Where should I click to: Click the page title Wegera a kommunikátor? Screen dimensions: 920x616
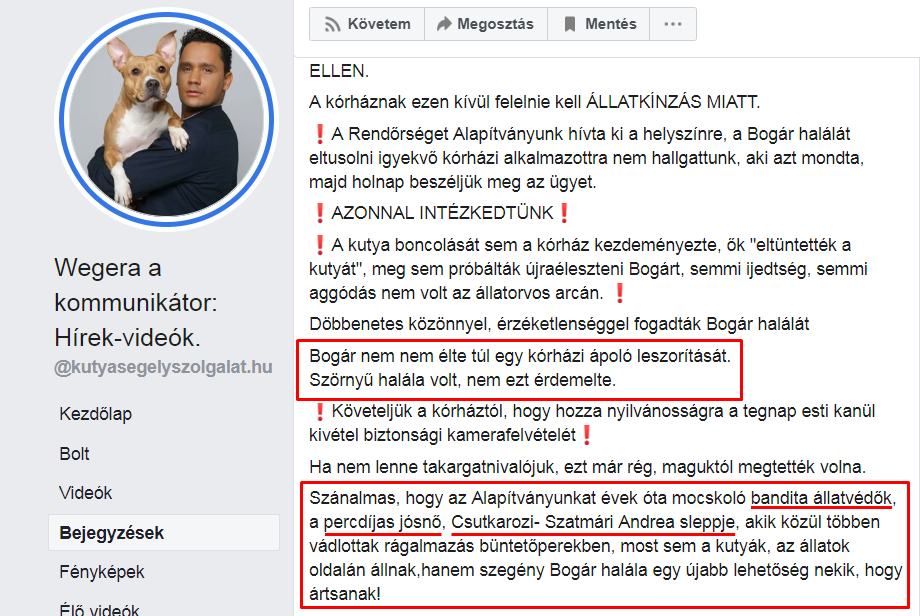click(136, 303)
